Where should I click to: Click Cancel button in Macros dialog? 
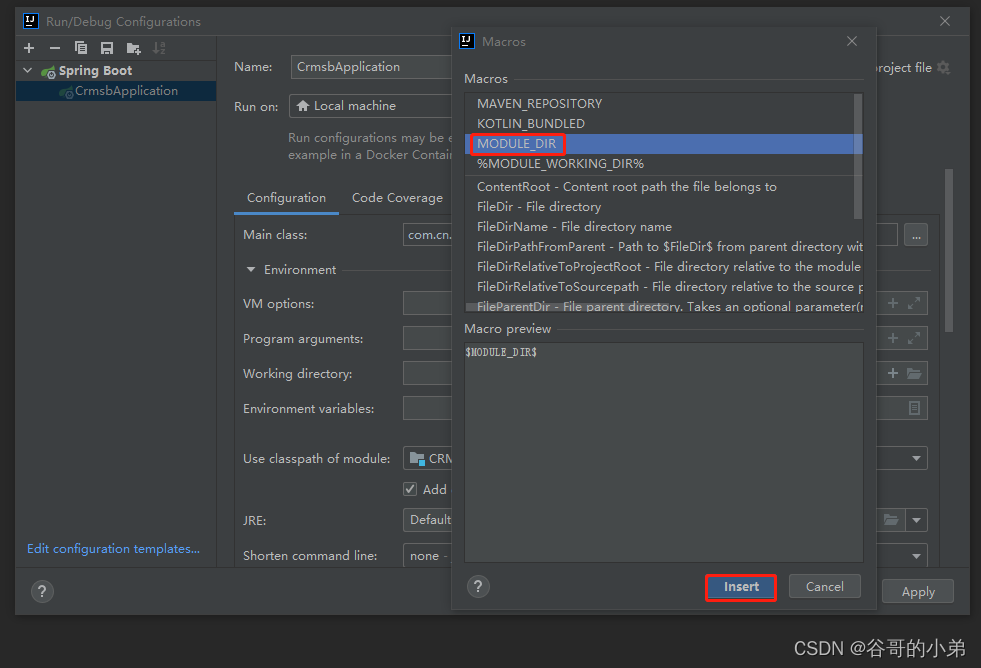coord(825,587)
